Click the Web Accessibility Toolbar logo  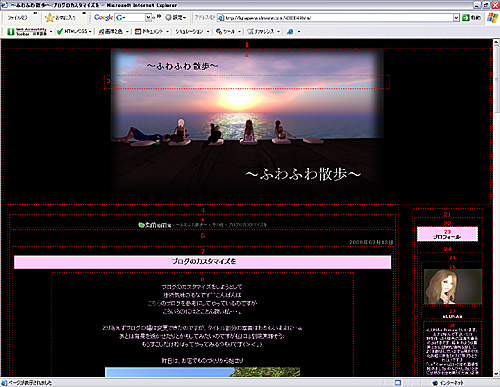(x=27, y=31)
